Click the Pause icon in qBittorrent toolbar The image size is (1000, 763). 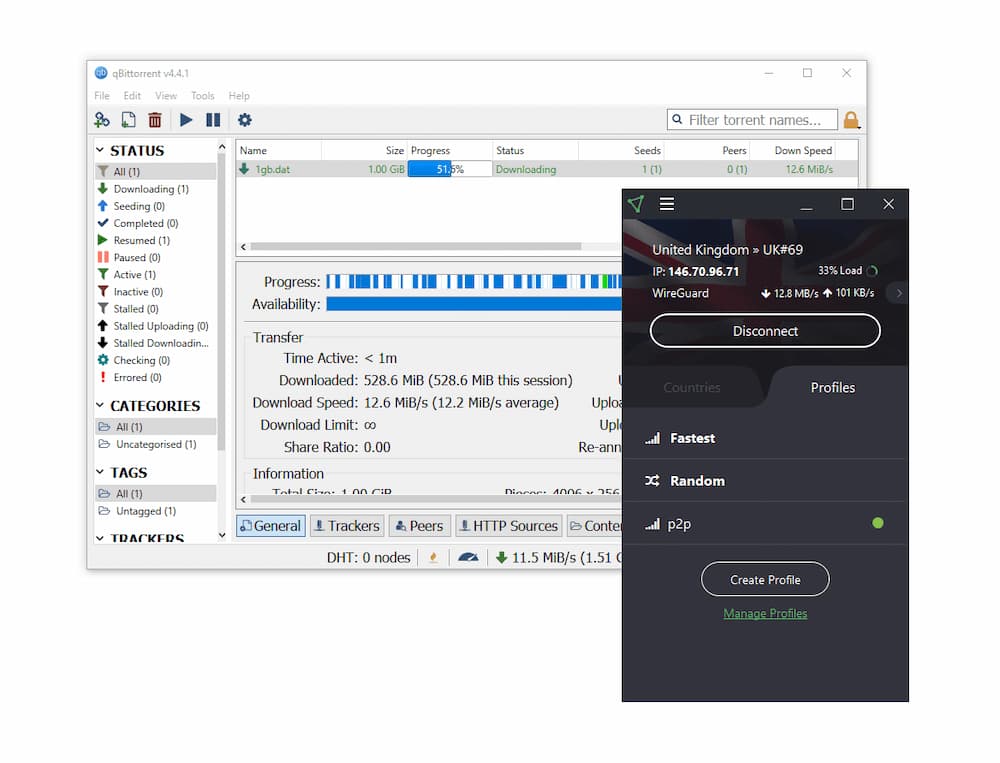point(213,120)
